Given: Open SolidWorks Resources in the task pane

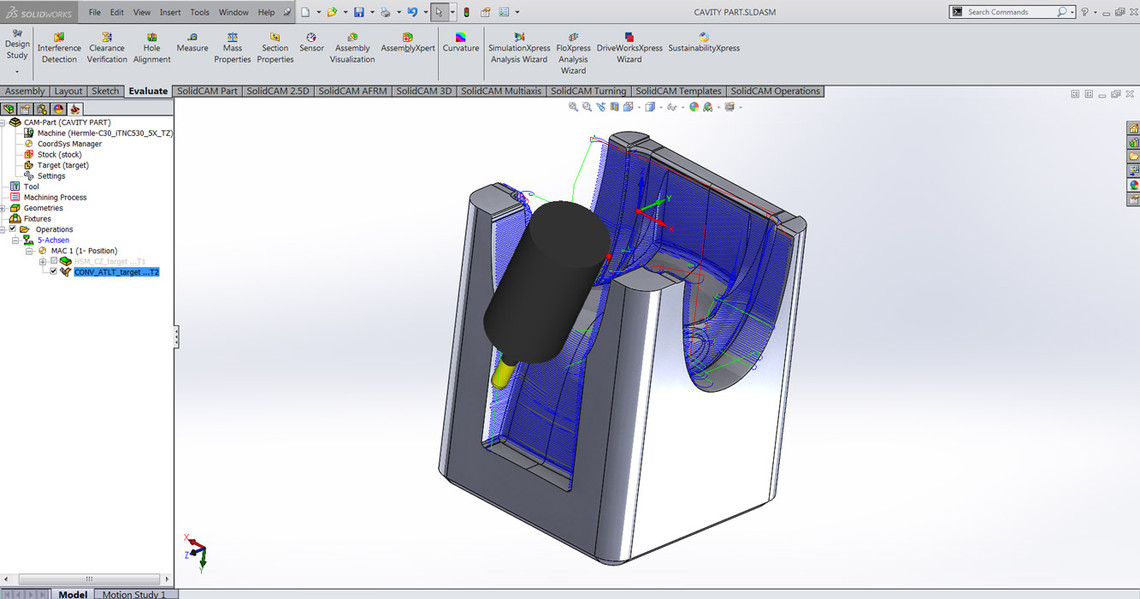Looking at the screenshot, I should 1133,128.
